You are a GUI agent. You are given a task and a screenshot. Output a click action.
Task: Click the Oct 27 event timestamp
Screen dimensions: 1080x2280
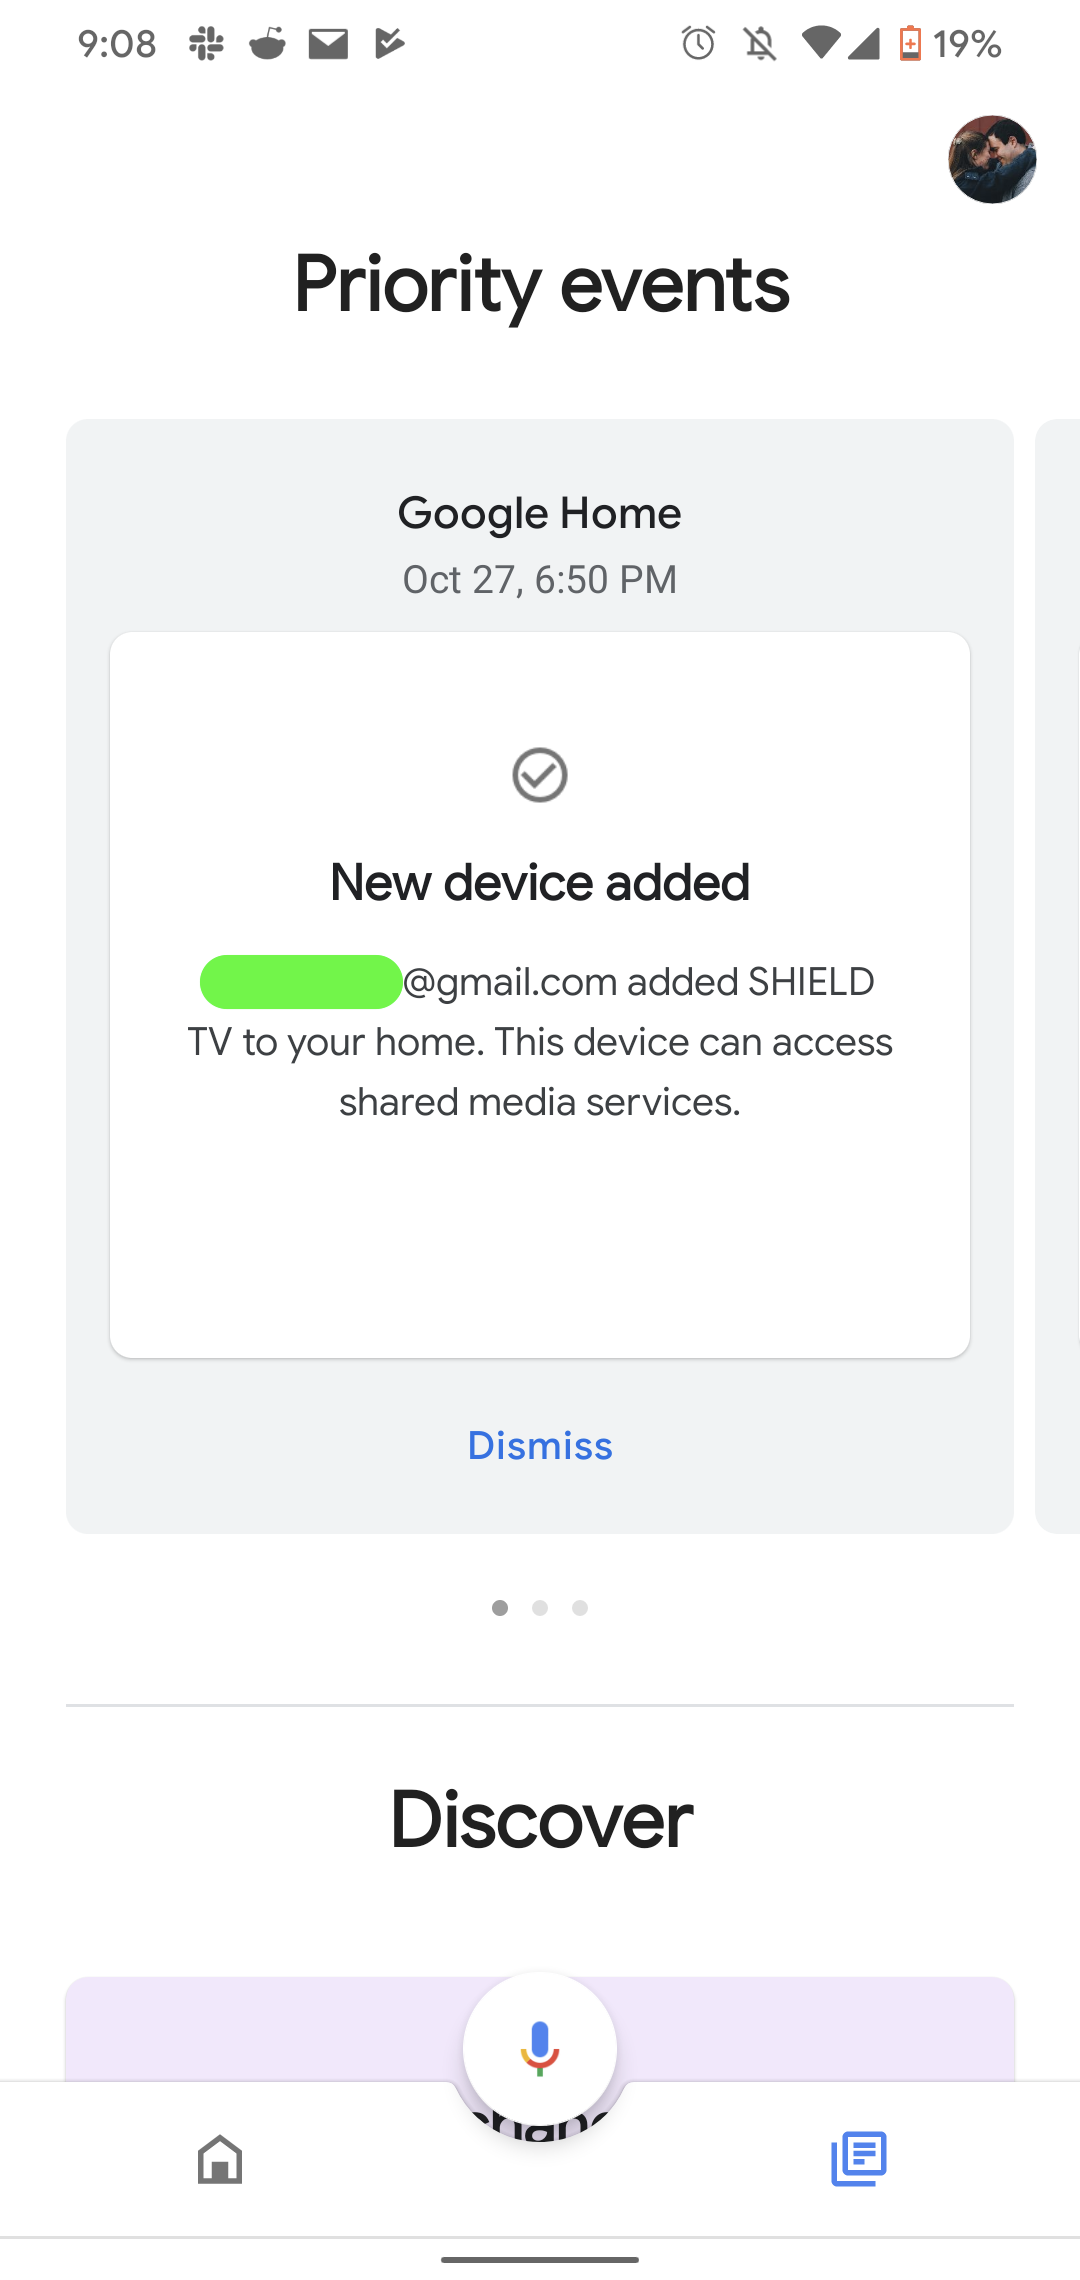pos(540,579)
